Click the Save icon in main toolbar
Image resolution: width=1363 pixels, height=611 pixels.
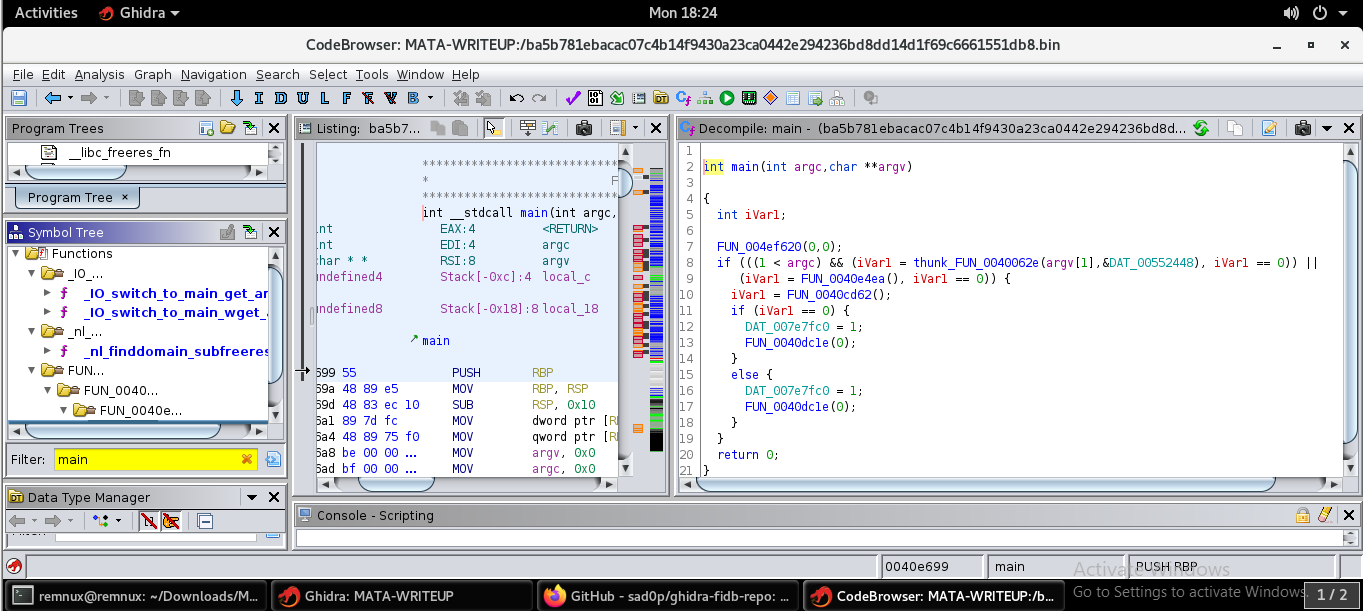click(x=18, y=98)
